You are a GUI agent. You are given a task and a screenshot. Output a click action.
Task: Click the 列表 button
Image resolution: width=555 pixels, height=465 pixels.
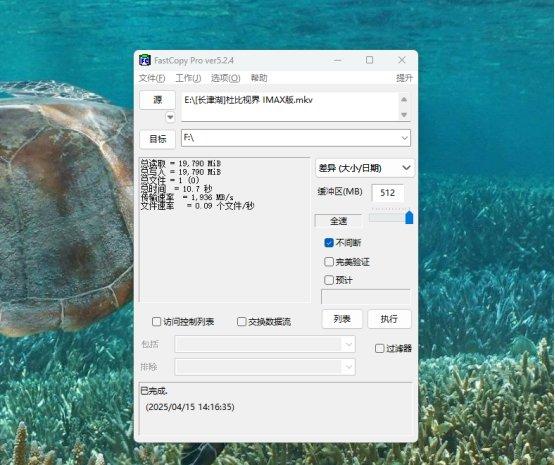[342, 319]
